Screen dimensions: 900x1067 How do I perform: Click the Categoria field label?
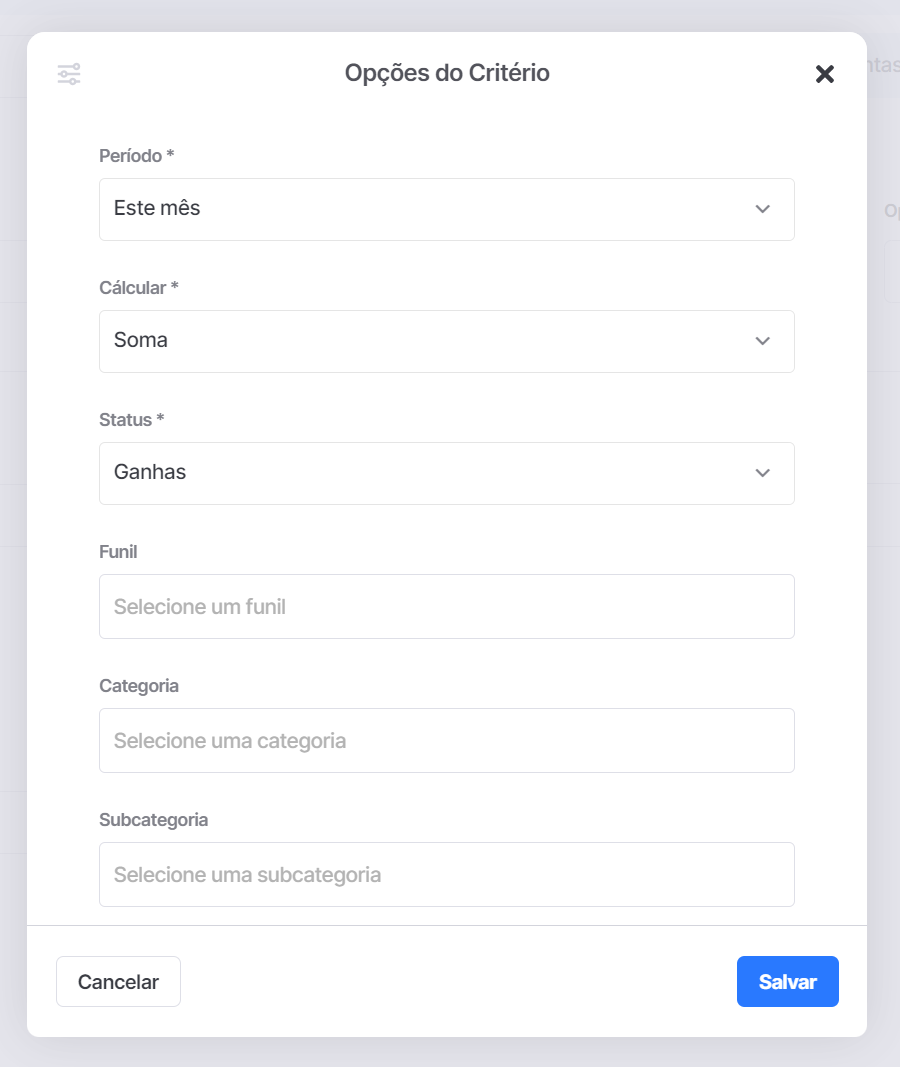coord(139,686)
